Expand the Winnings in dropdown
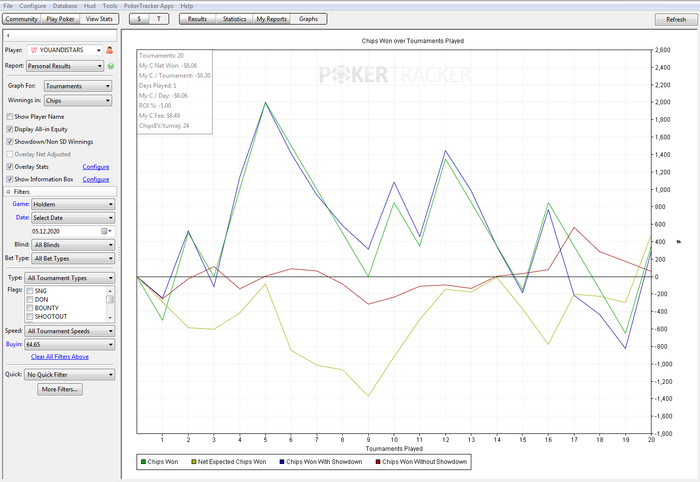 point(77,100)
